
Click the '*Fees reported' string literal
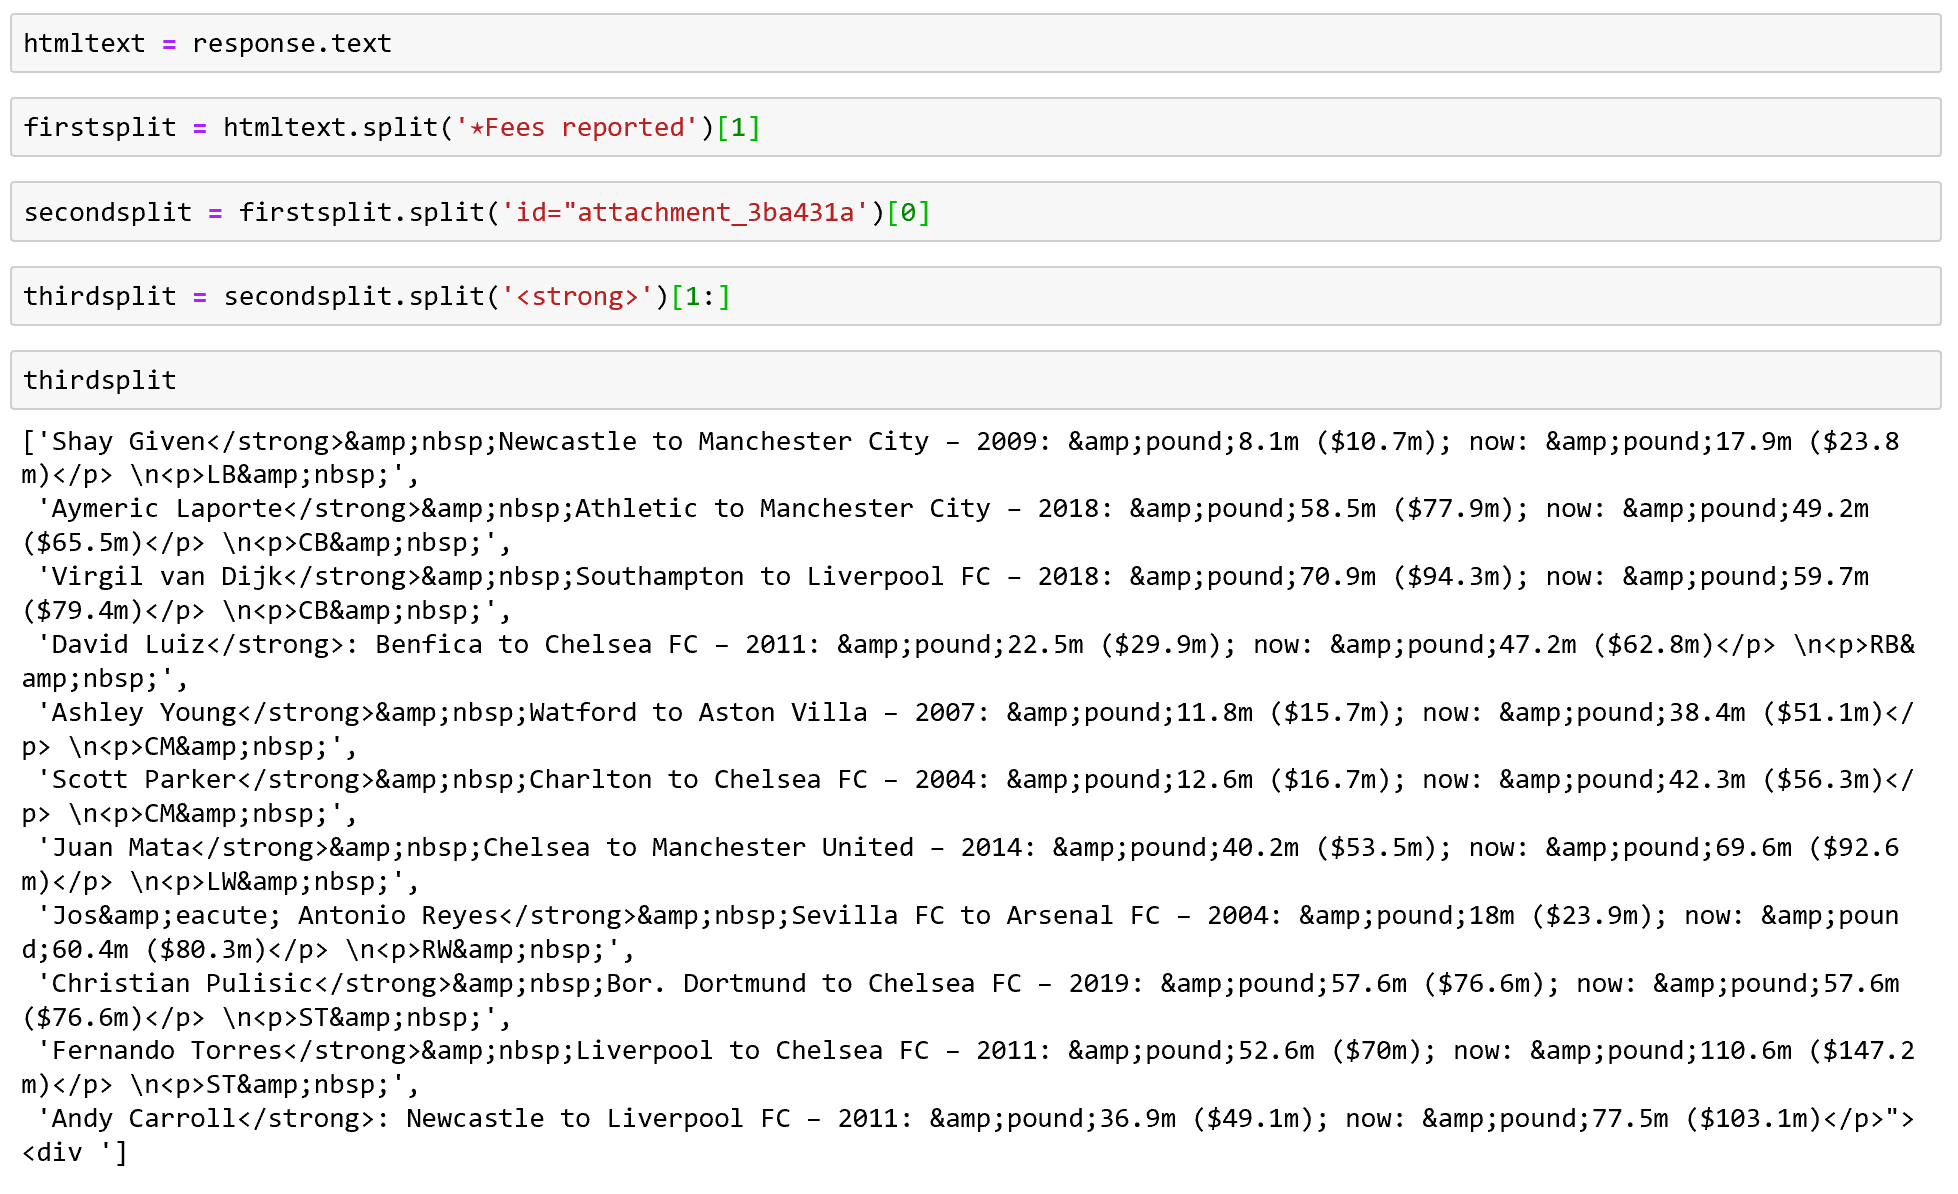point(576,128)
